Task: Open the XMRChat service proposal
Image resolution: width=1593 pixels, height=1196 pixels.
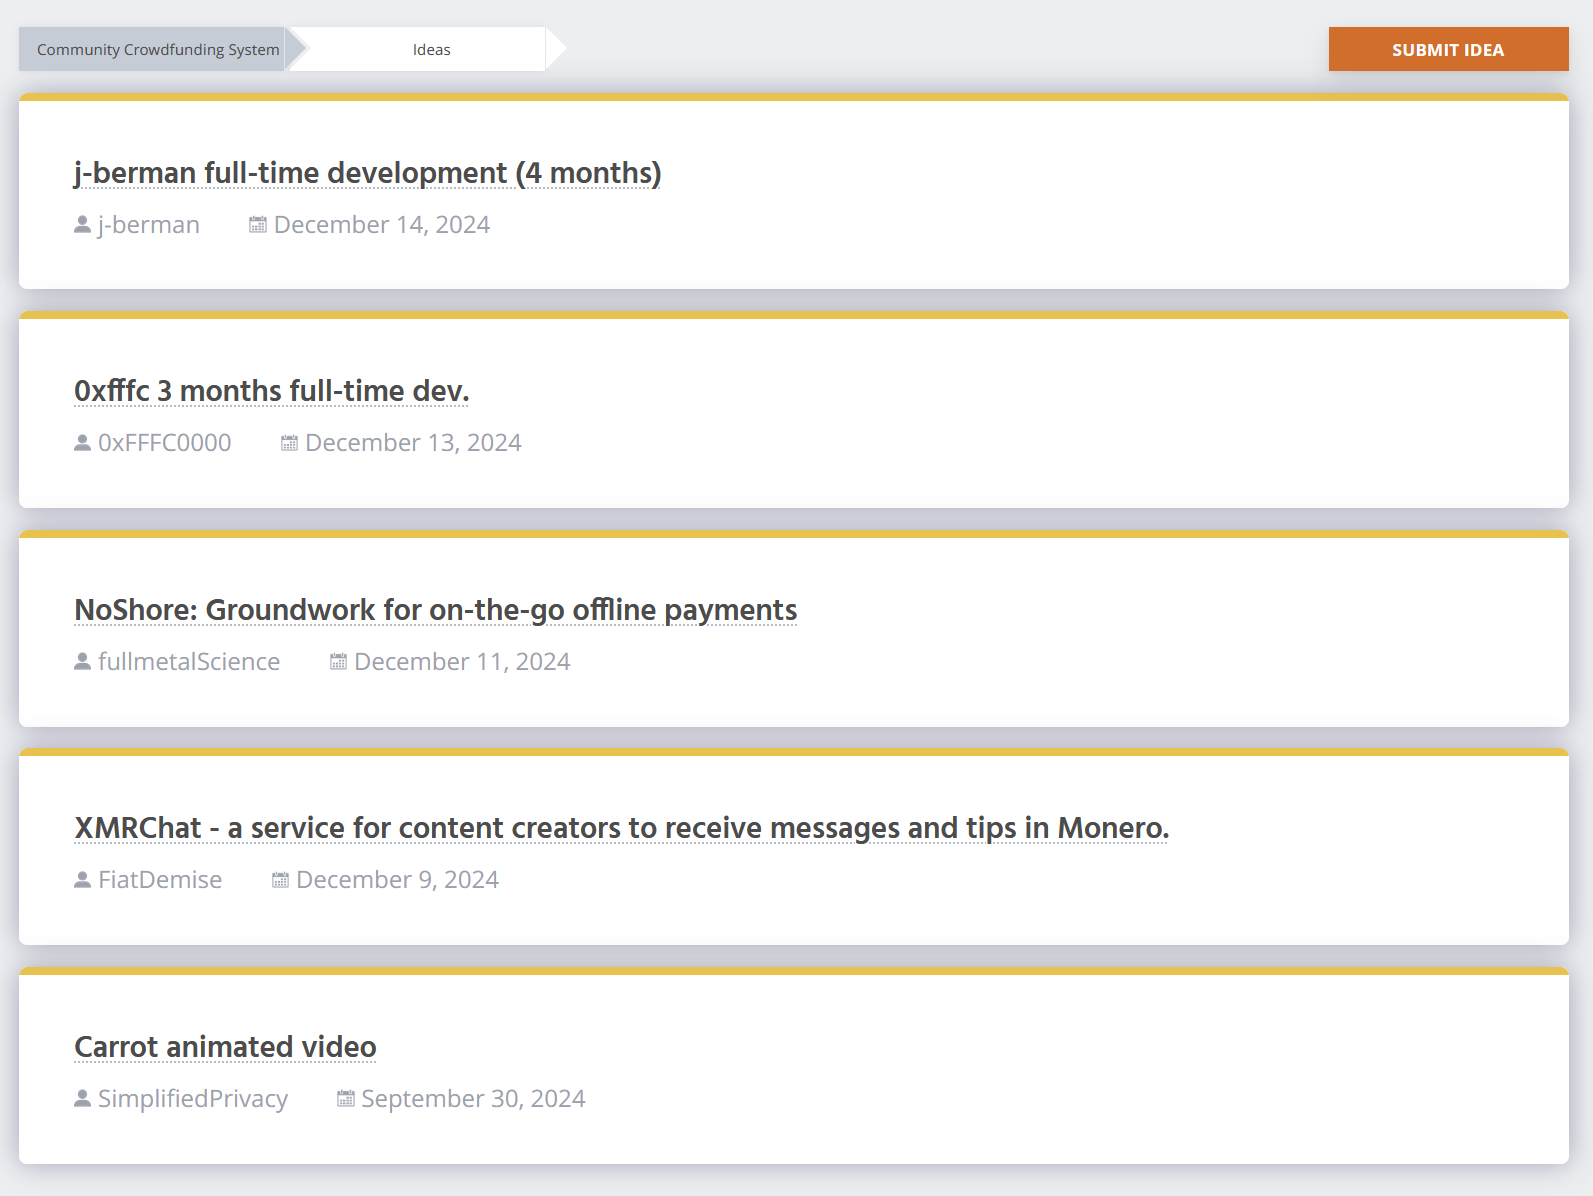Action: (x=621, y=828)
